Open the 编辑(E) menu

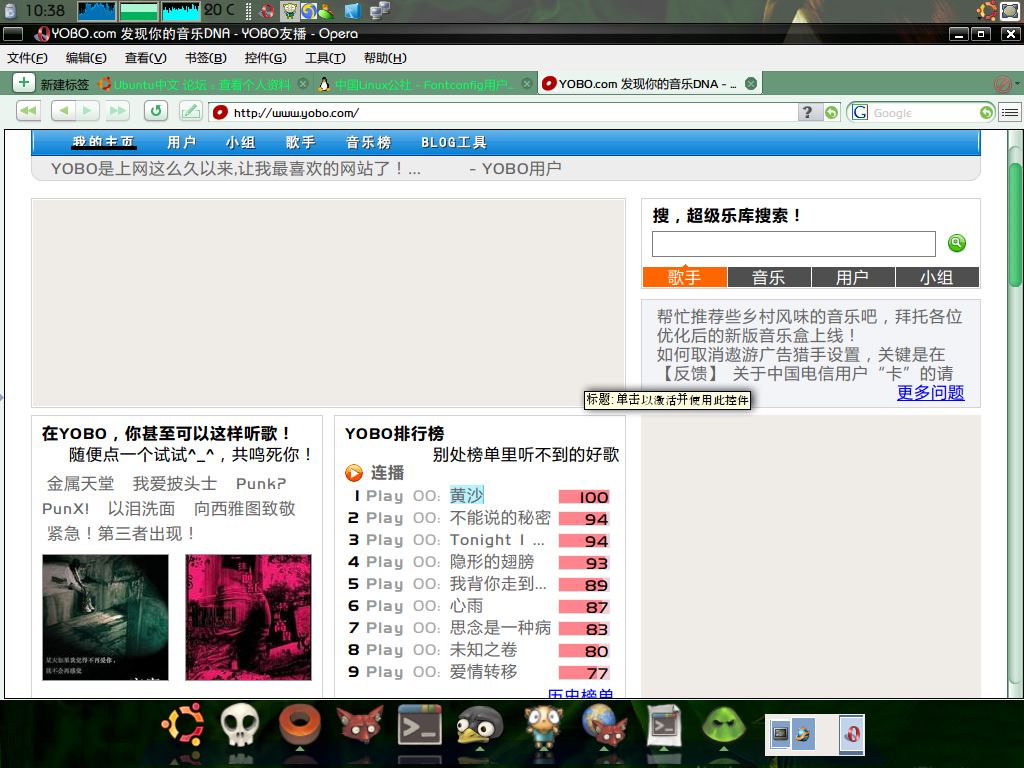(86, 58)
